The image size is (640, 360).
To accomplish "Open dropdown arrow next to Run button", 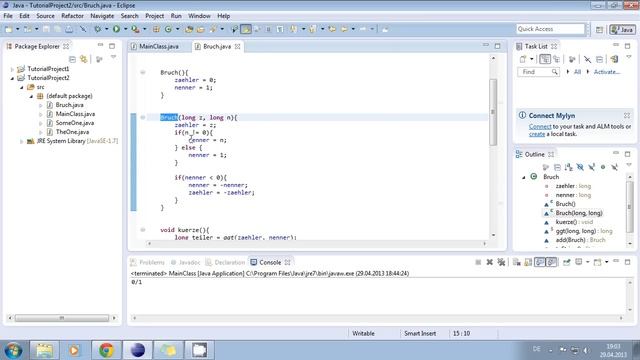I will click(x=125, y=29).
